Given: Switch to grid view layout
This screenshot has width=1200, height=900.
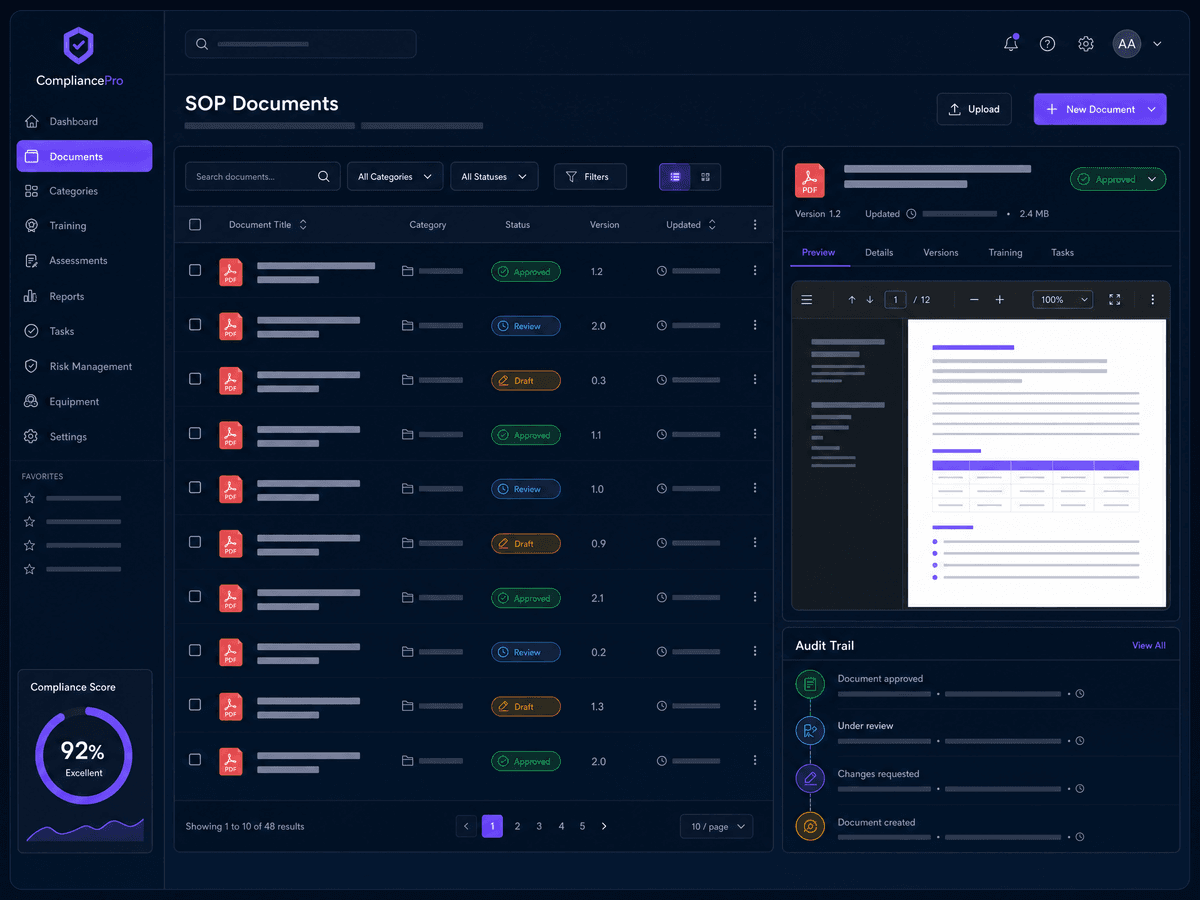Looking at the screenshot, I should point(705,177).
